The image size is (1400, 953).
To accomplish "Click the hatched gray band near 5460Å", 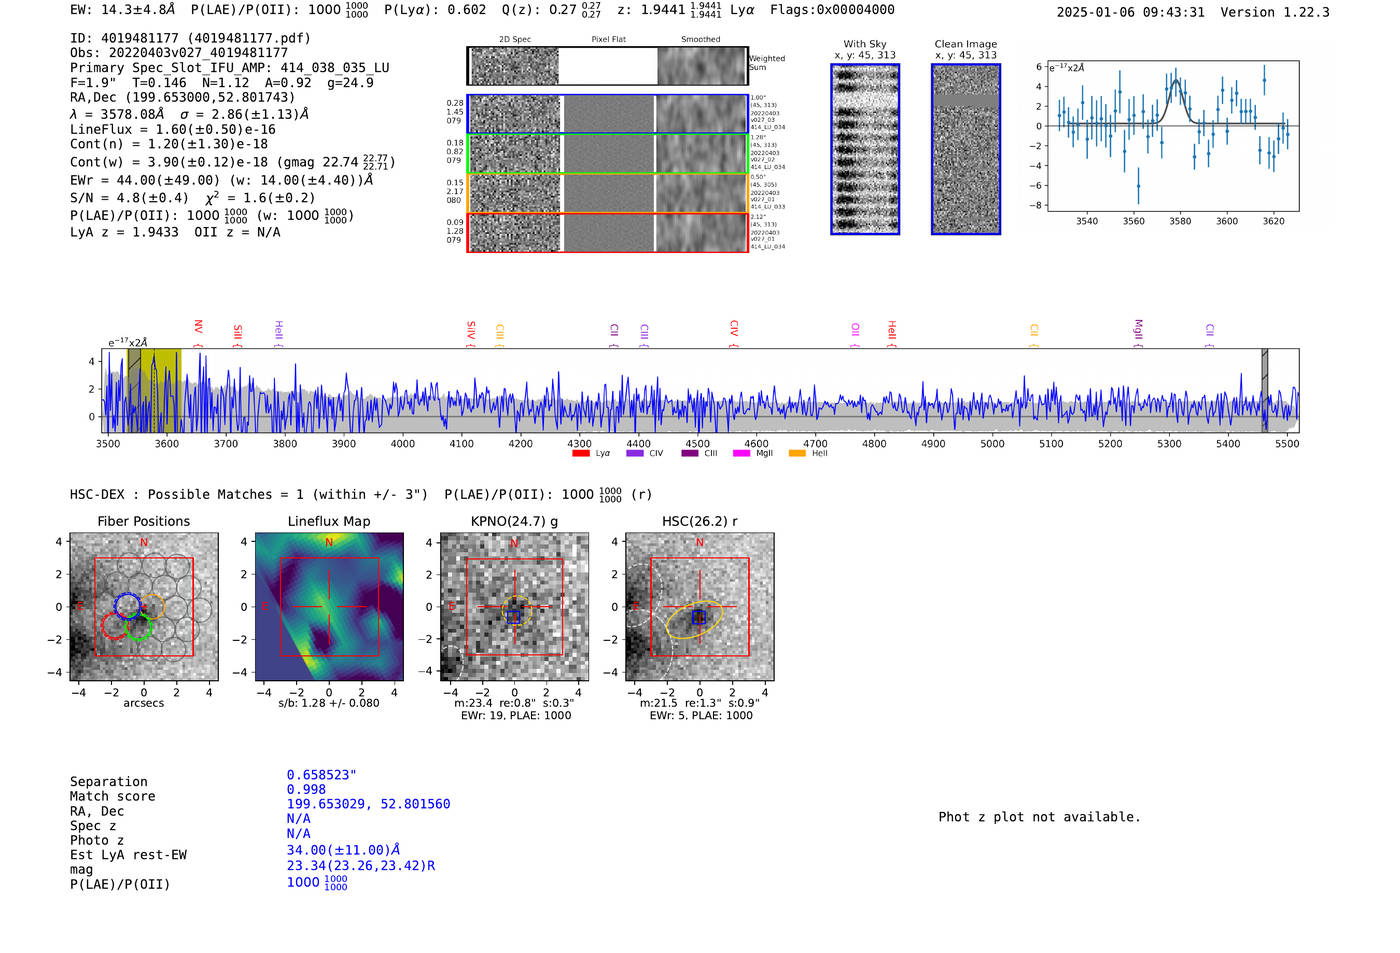I will [x=1265, y=390].
